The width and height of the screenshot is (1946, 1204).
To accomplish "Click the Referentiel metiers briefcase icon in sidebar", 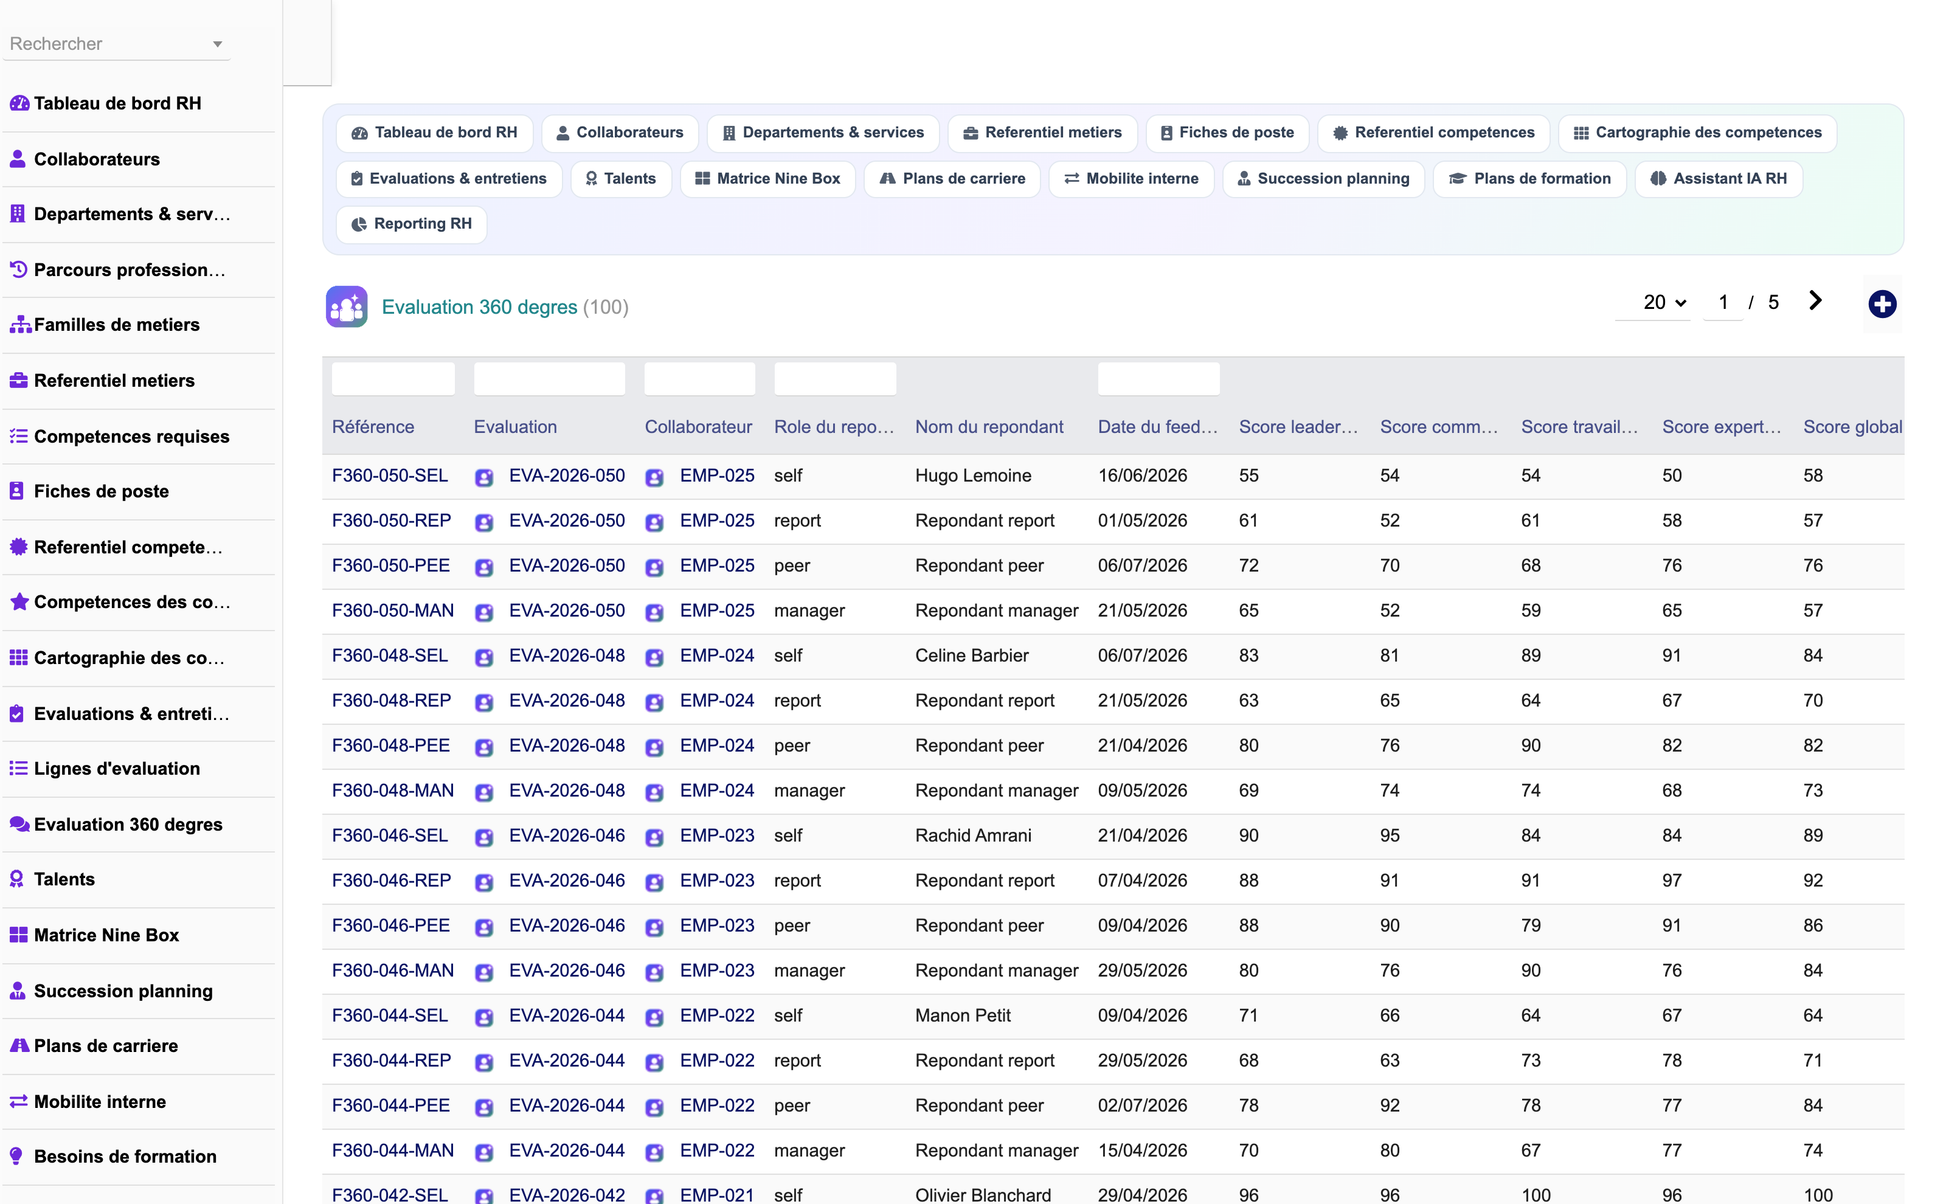I will pyautogui.click(x=18, y=380).
